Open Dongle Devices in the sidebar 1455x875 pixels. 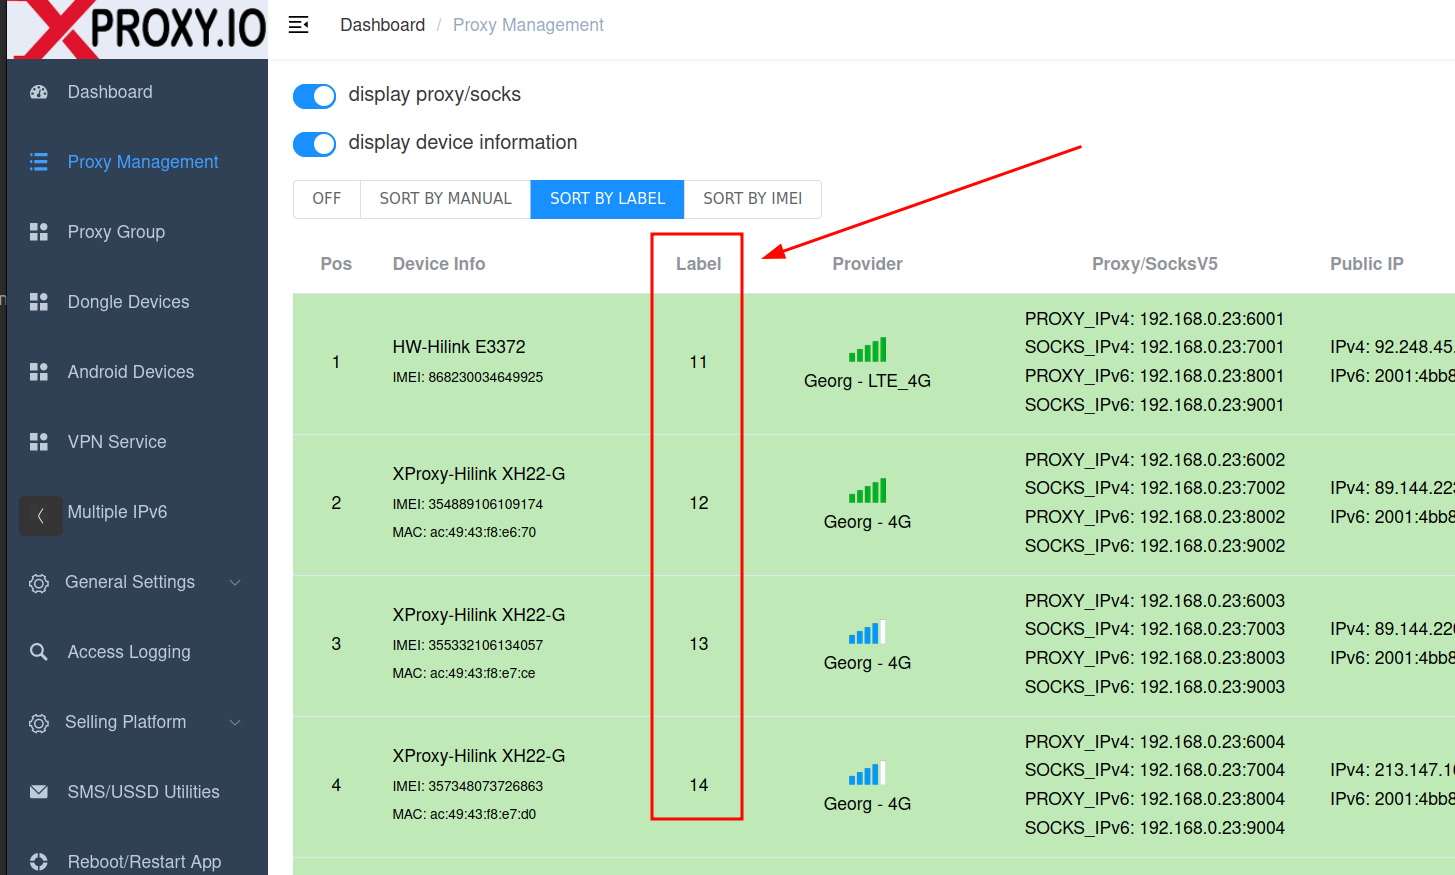coord(128,302)
